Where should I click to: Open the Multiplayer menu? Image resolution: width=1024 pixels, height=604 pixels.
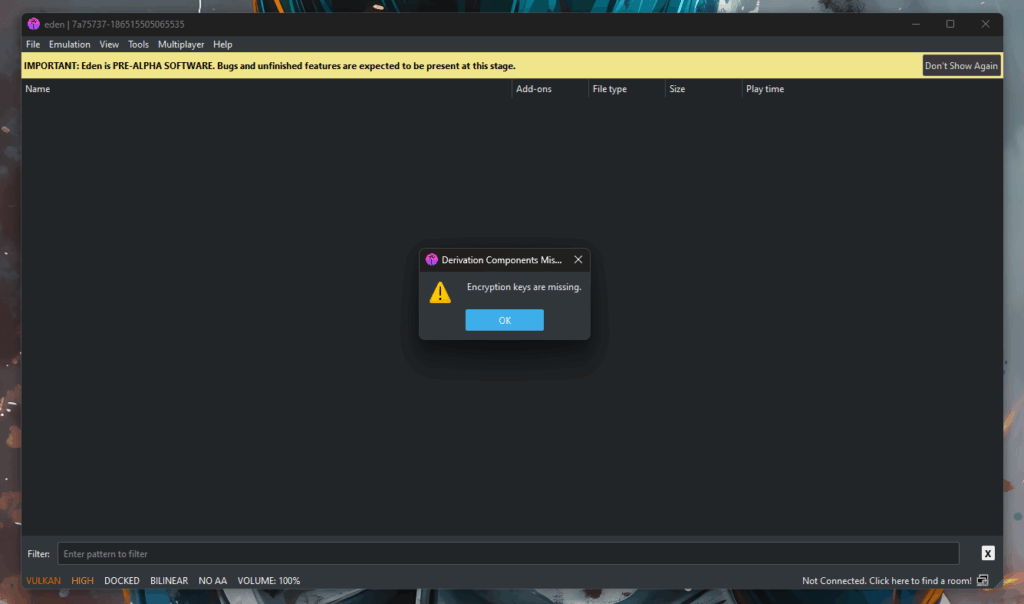tap(181, 44)
